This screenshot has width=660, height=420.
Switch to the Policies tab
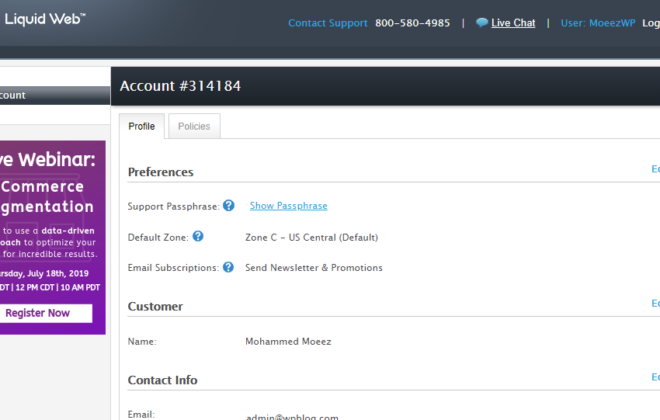coord(194,126)
